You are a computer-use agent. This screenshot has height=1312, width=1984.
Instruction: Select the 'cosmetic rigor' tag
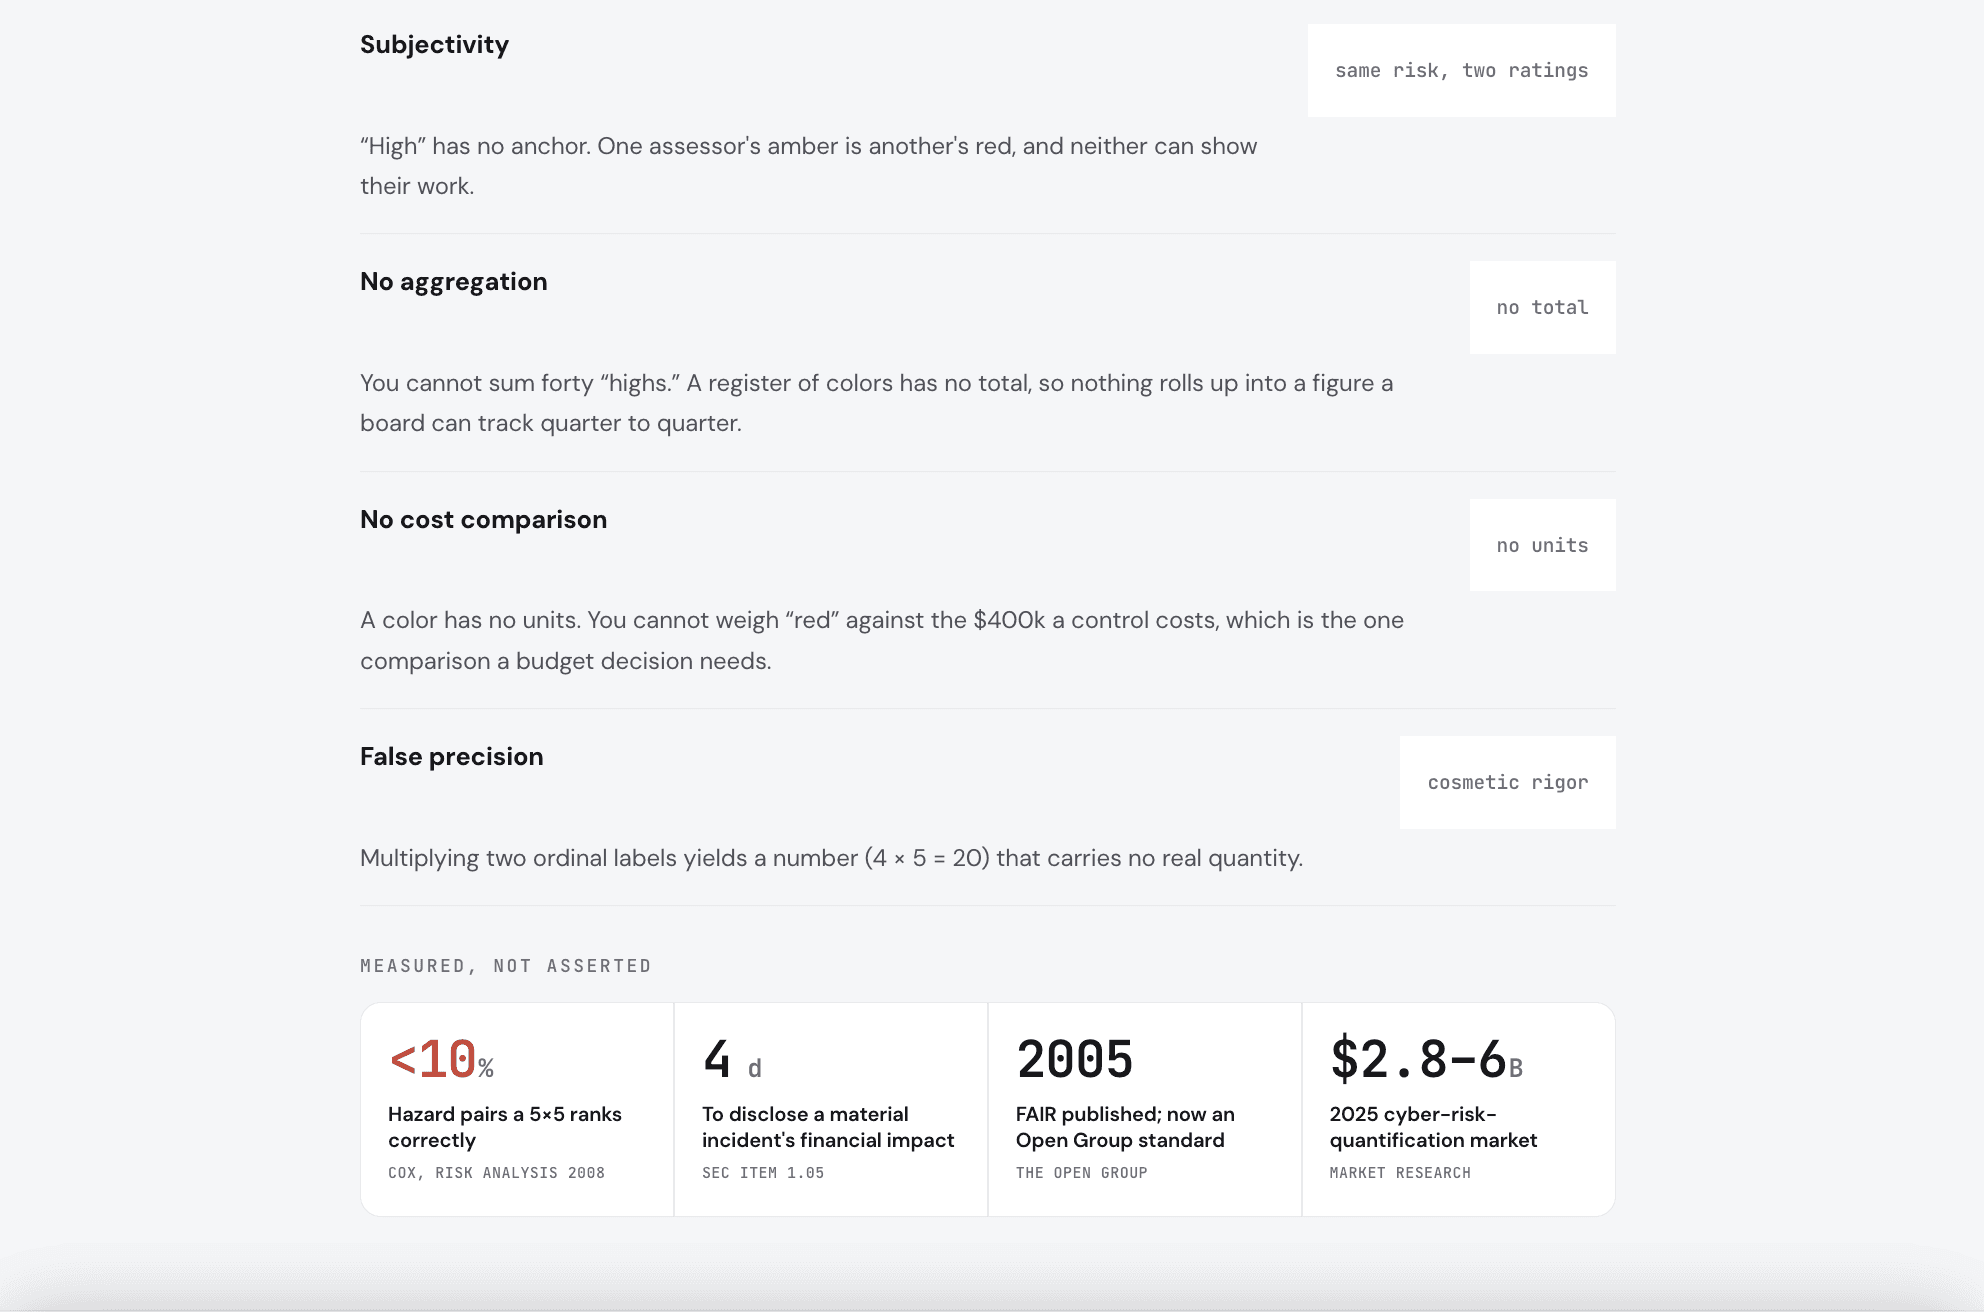[x=1507, y=783]
